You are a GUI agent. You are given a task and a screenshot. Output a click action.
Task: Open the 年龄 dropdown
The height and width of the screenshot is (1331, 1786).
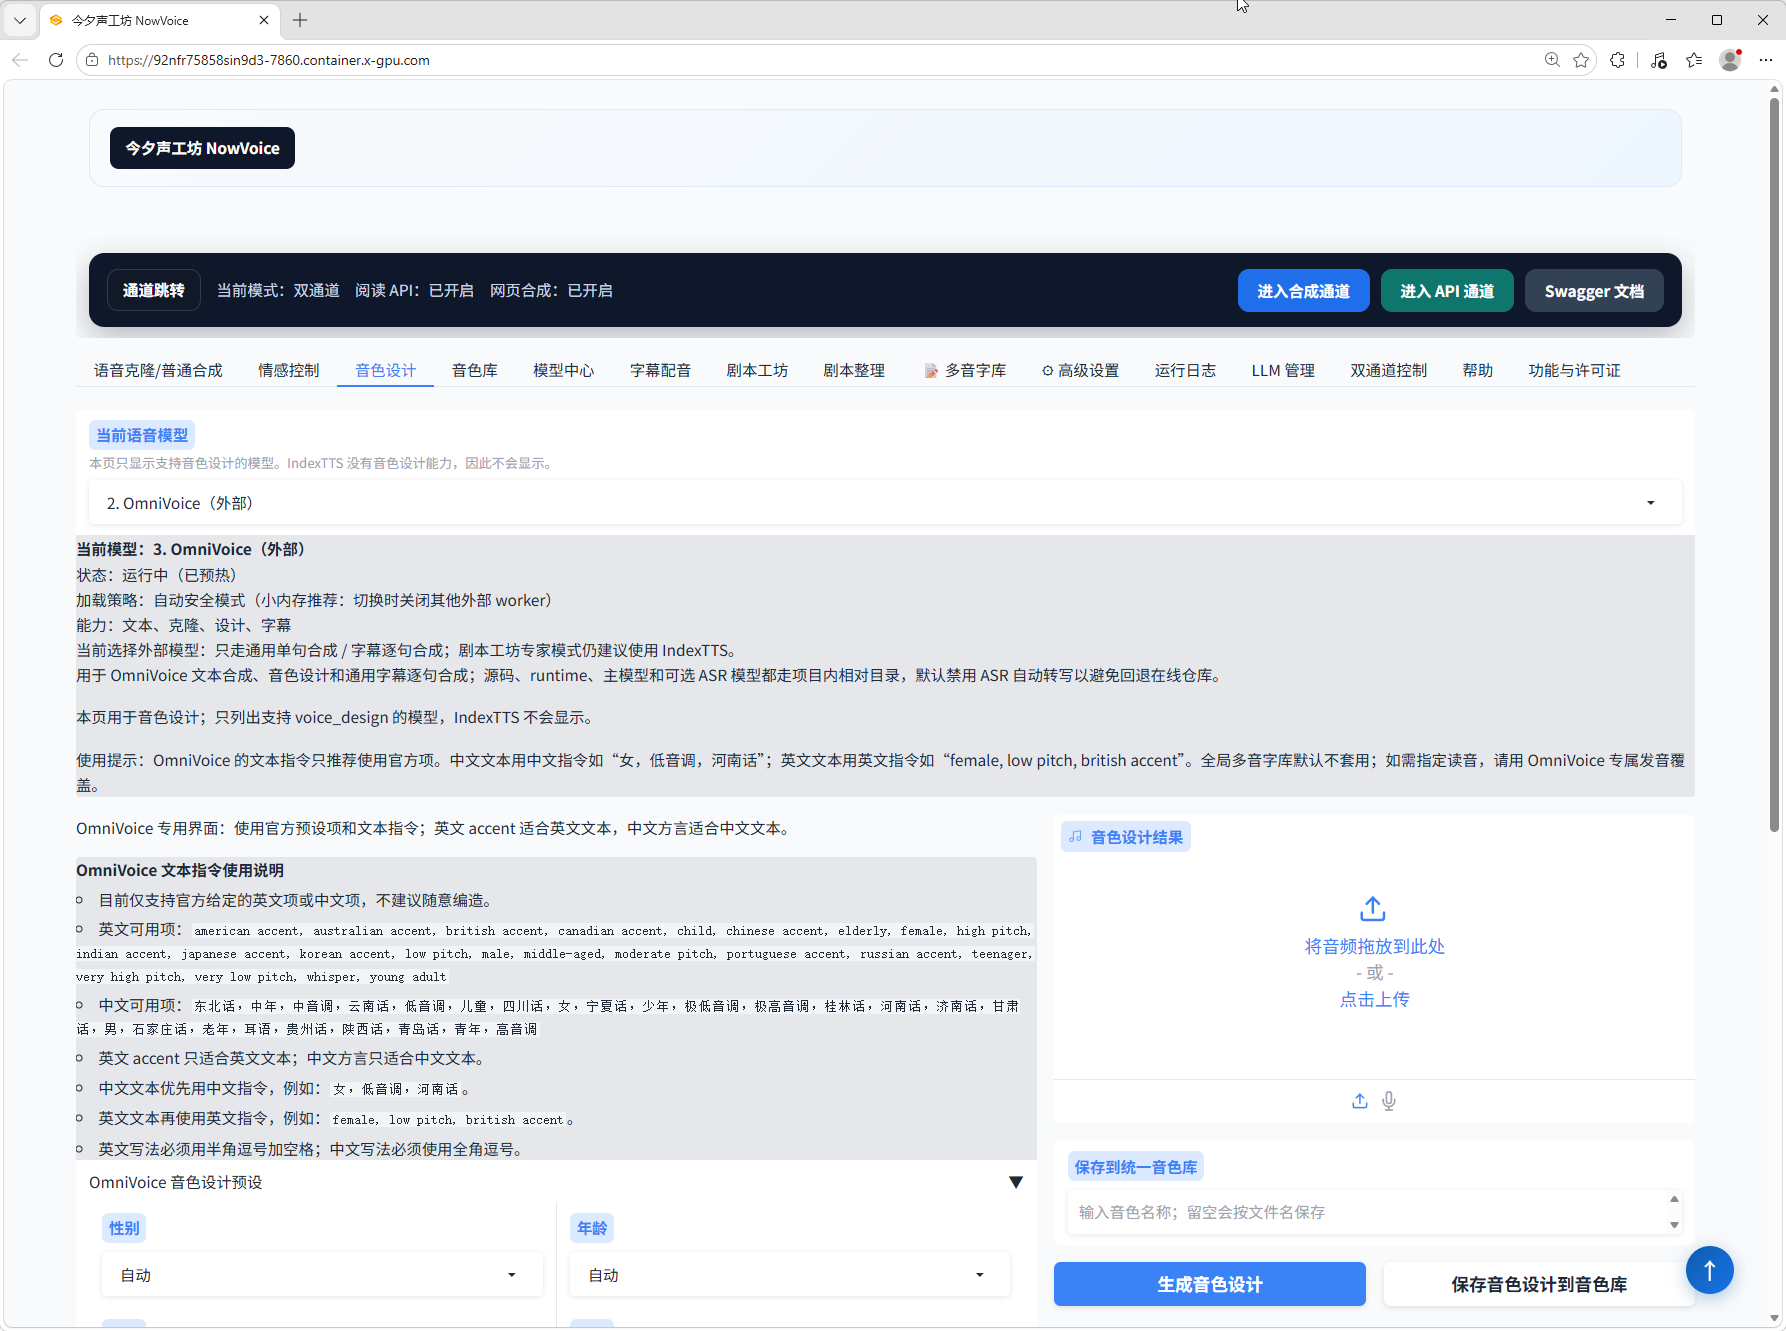790,1275
